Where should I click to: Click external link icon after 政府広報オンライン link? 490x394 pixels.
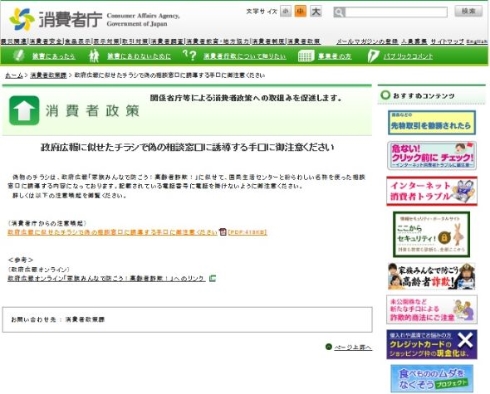pyautogui.click(x=212, y=278)
